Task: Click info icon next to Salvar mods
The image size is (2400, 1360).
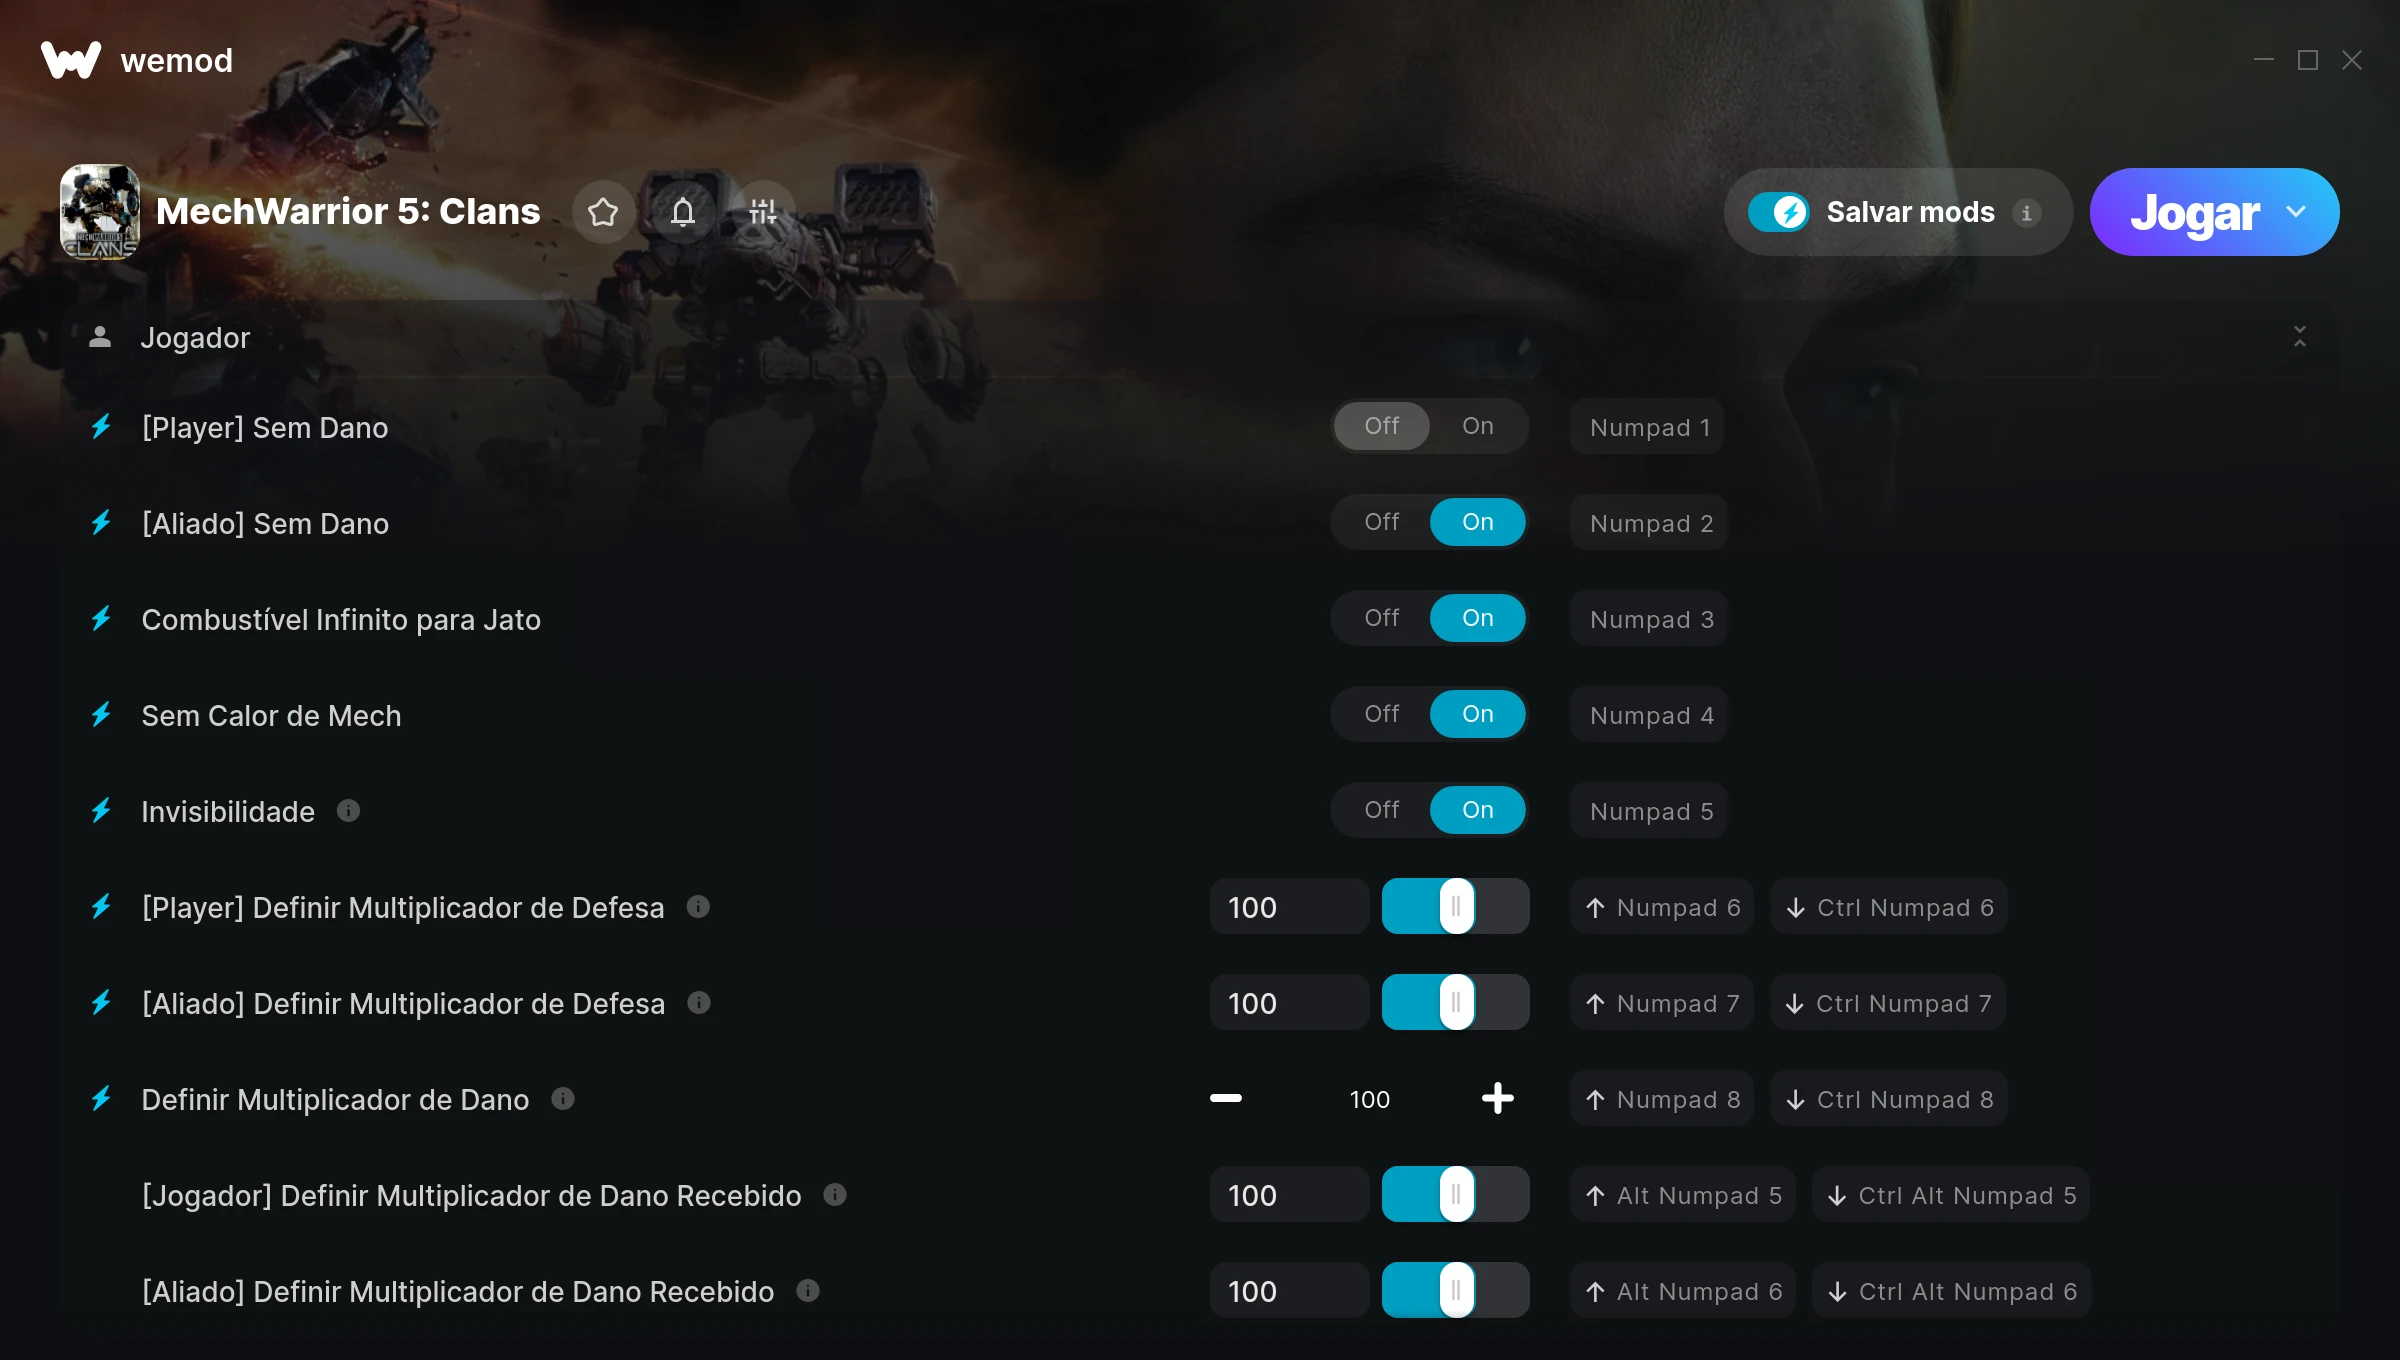Action: 2027,213
